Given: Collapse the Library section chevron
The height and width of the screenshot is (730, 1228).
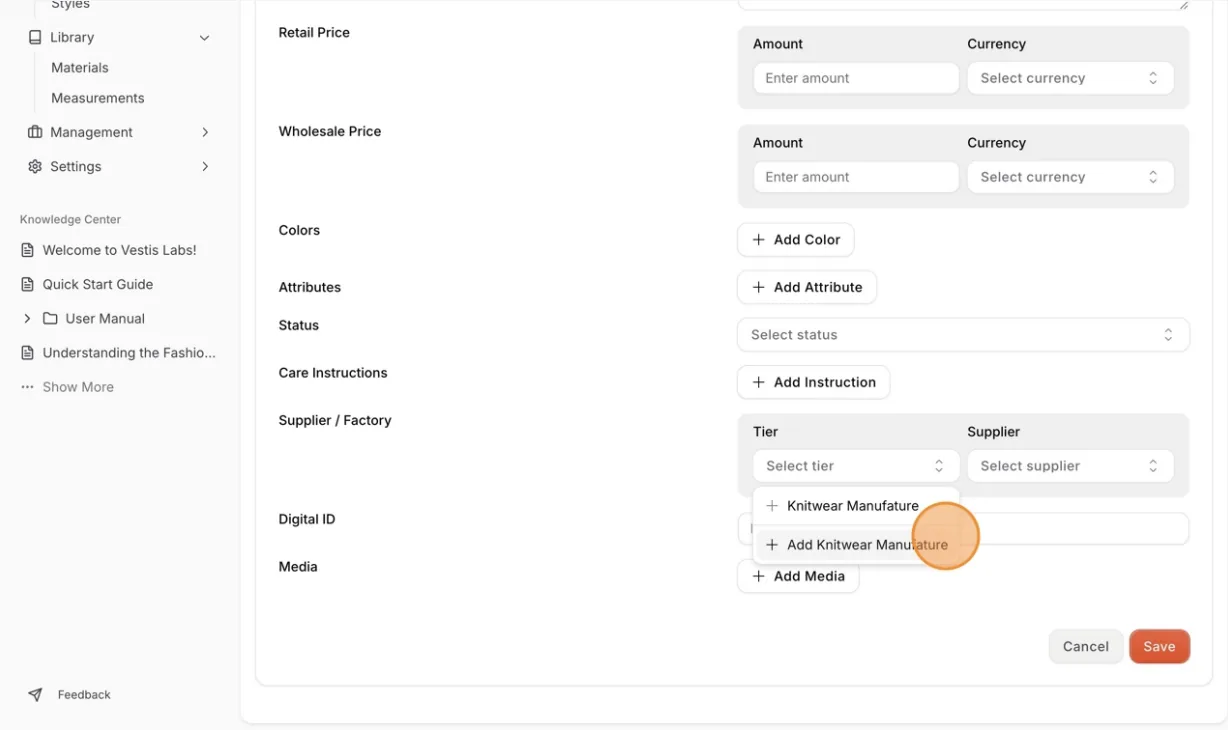Looking at the screenshot, I should tap(204, 38).
